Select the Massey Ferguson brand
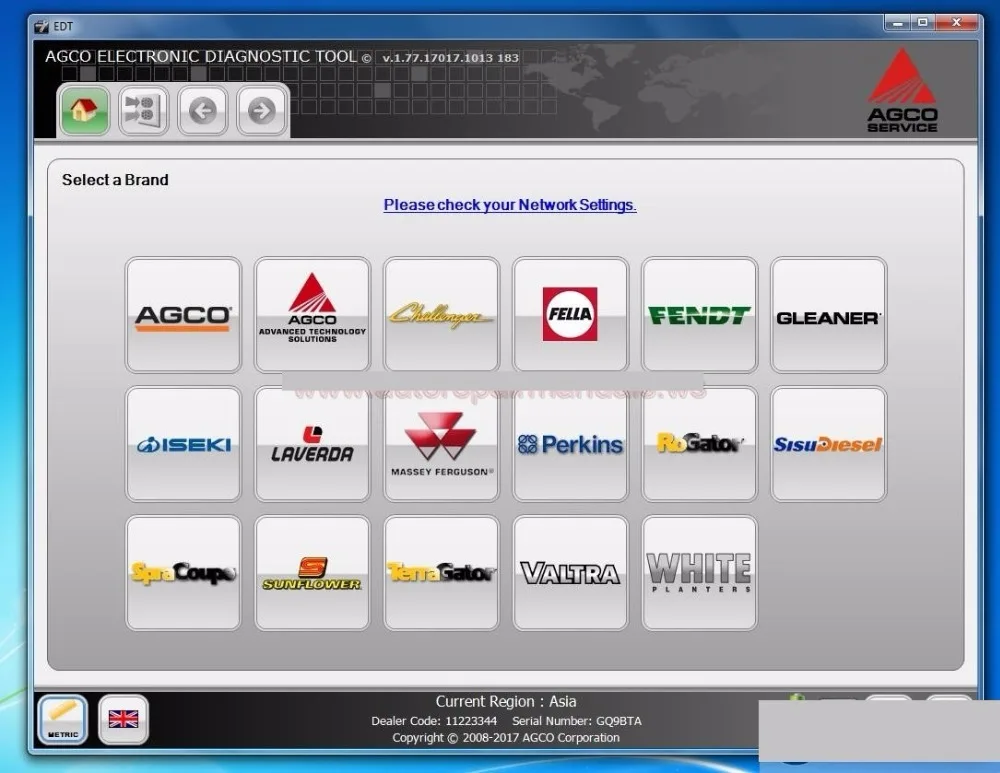1000x773 pixels. click(x=441, y=444)
